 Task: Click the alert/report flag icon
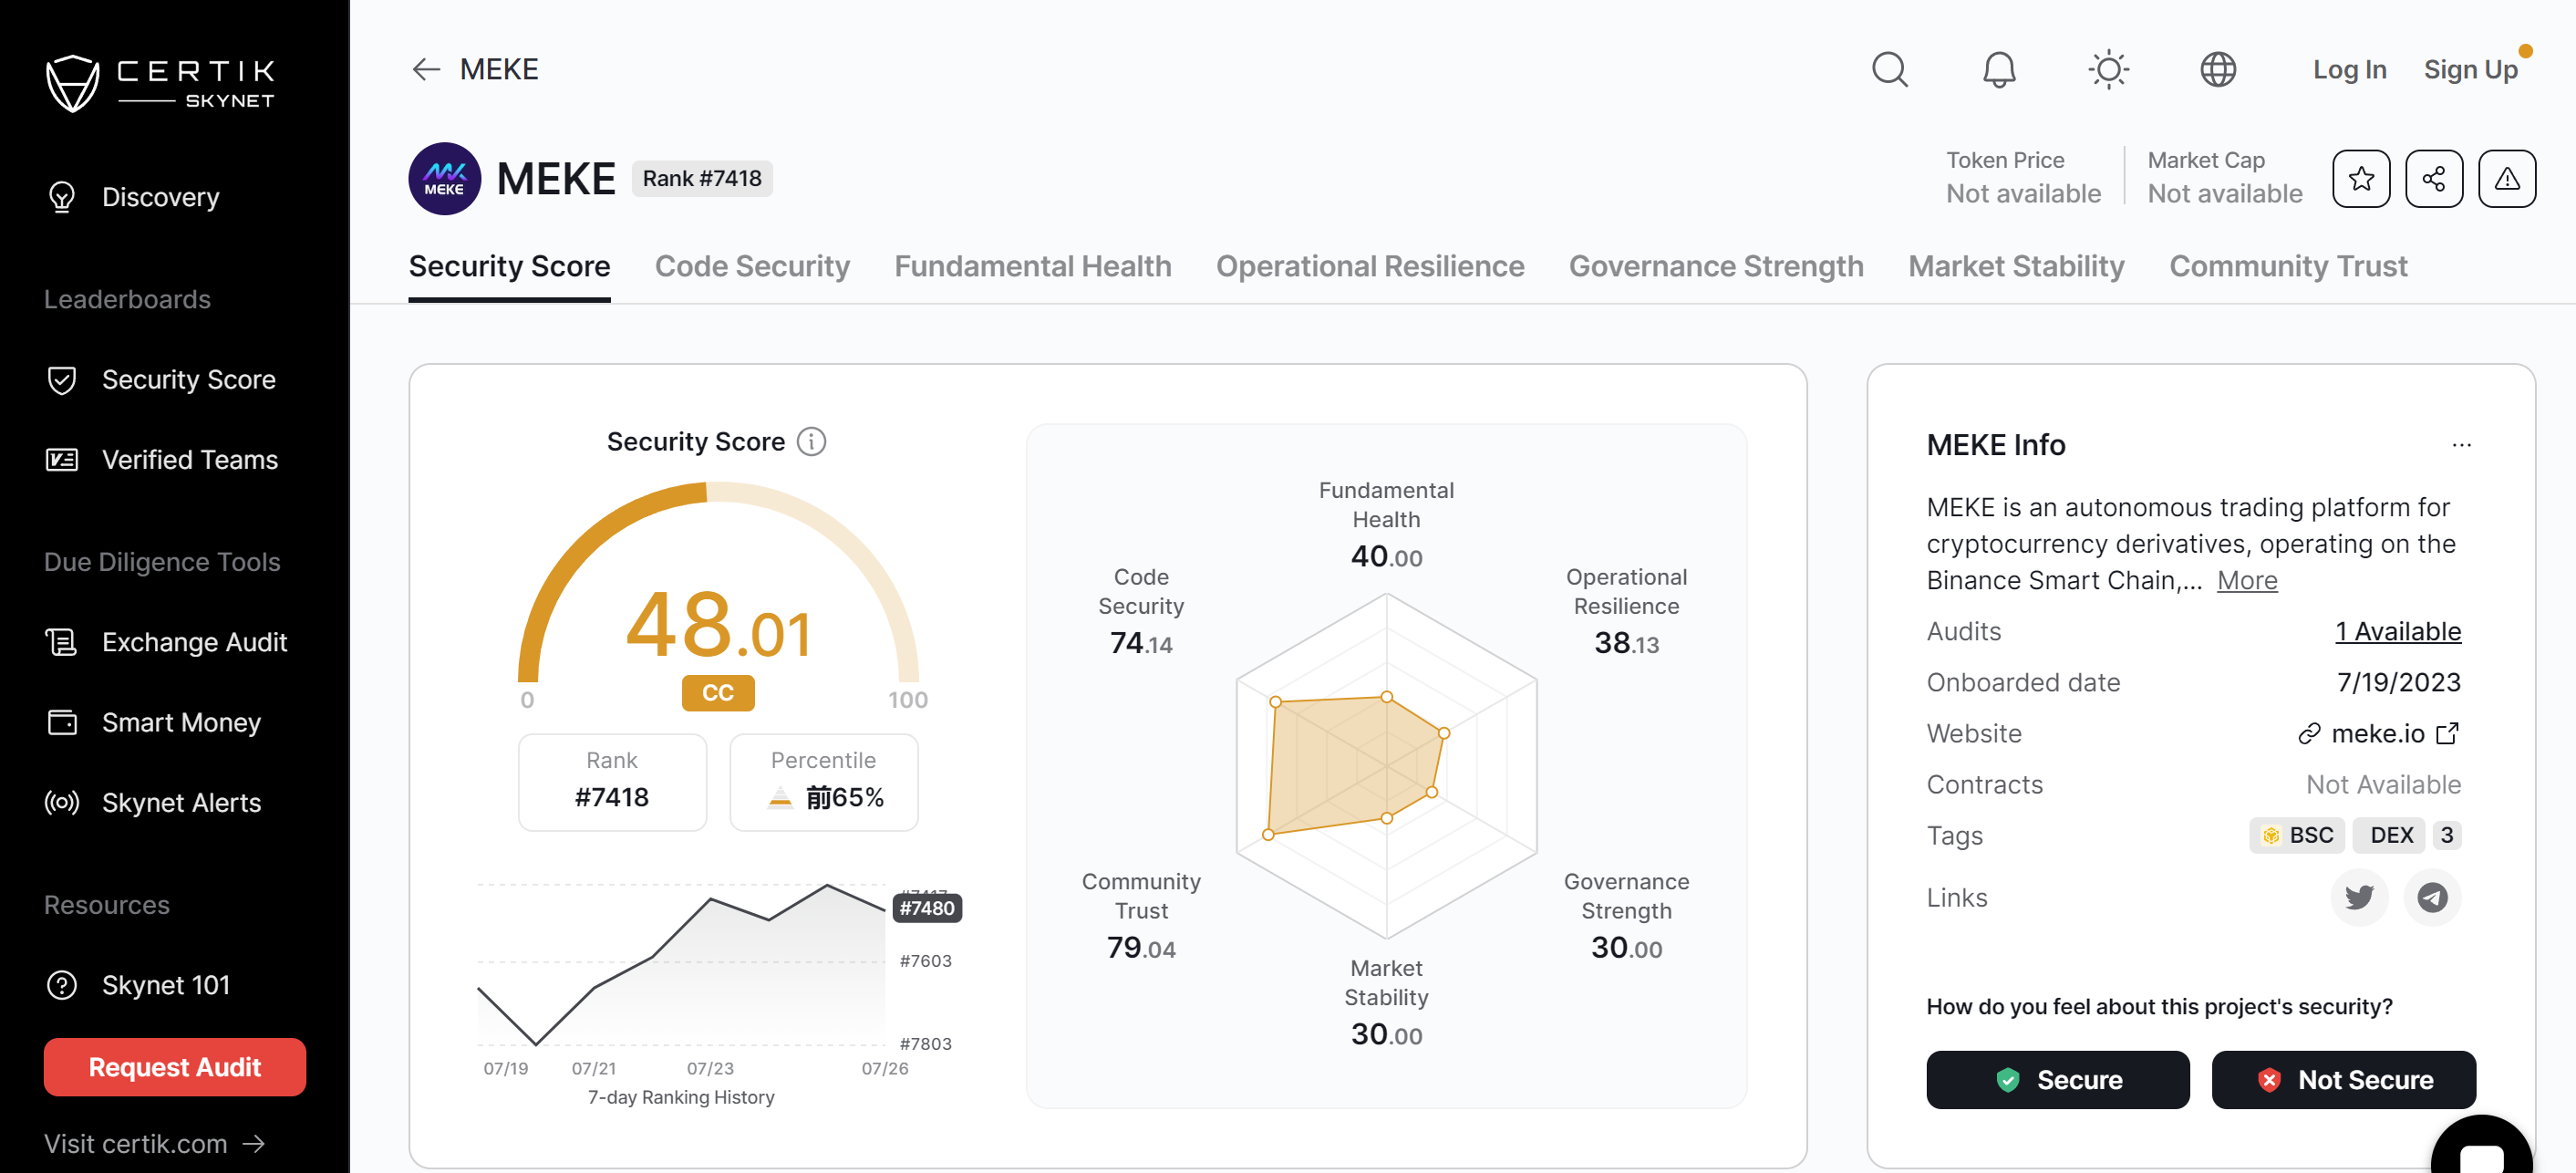[2504, 178]
